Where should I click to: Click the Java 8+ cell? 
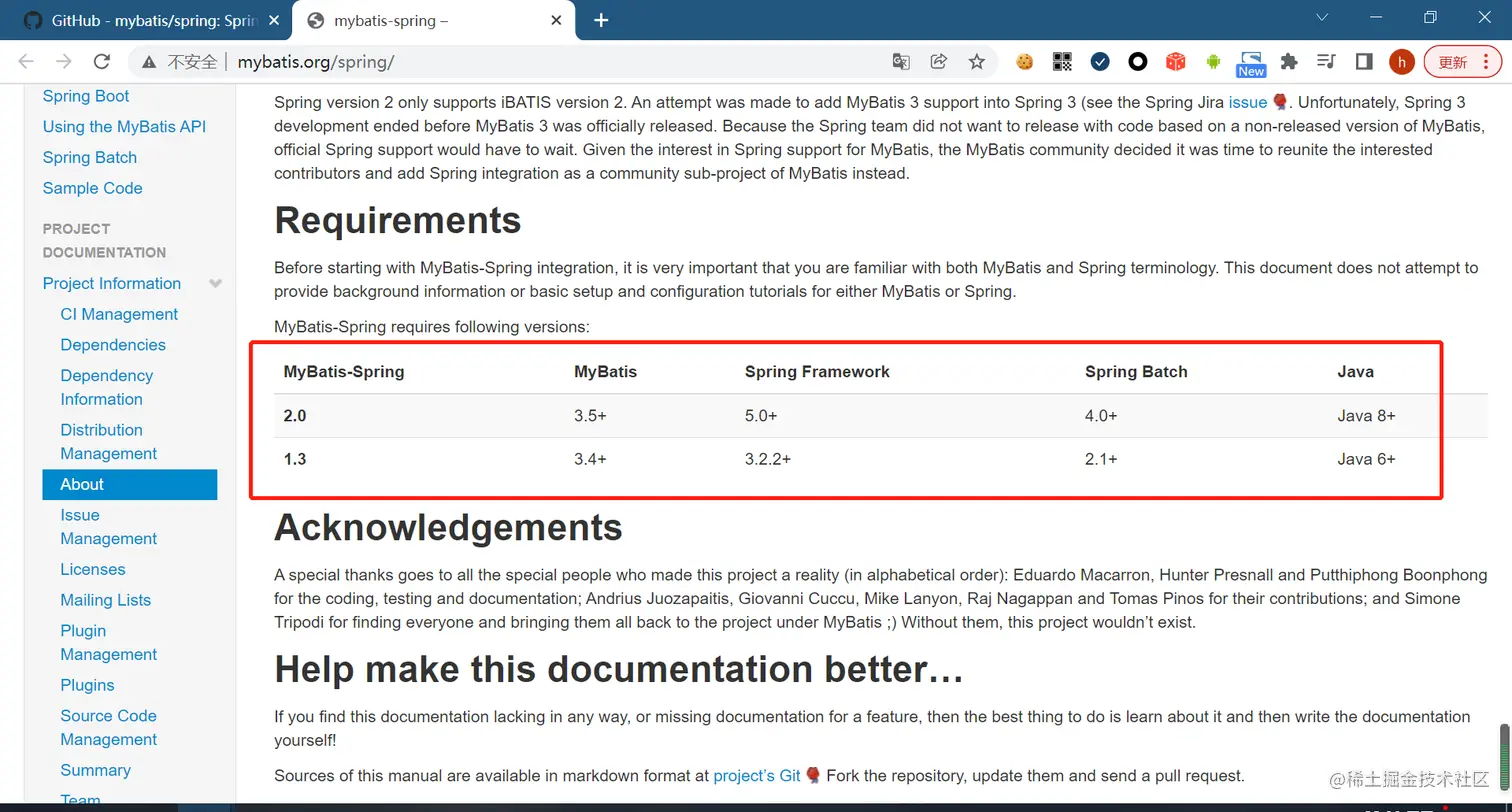click(1366, 416)
